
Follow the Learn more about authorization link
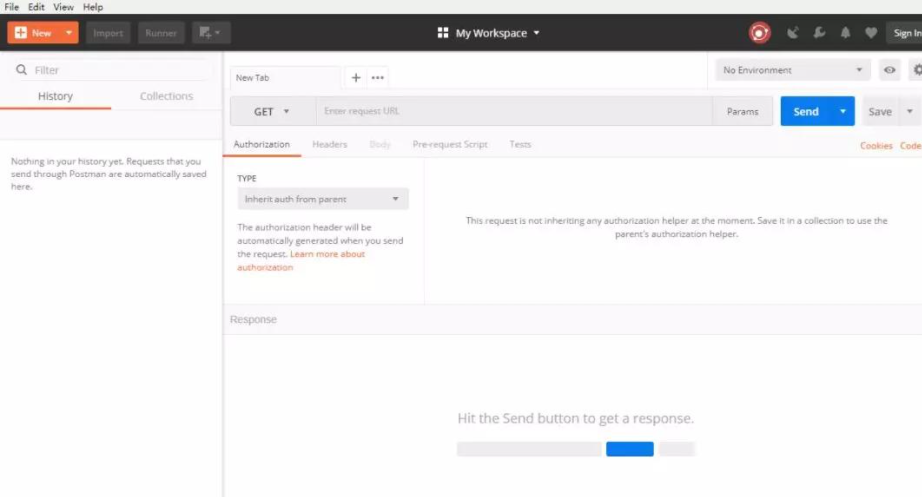point(301,261)
